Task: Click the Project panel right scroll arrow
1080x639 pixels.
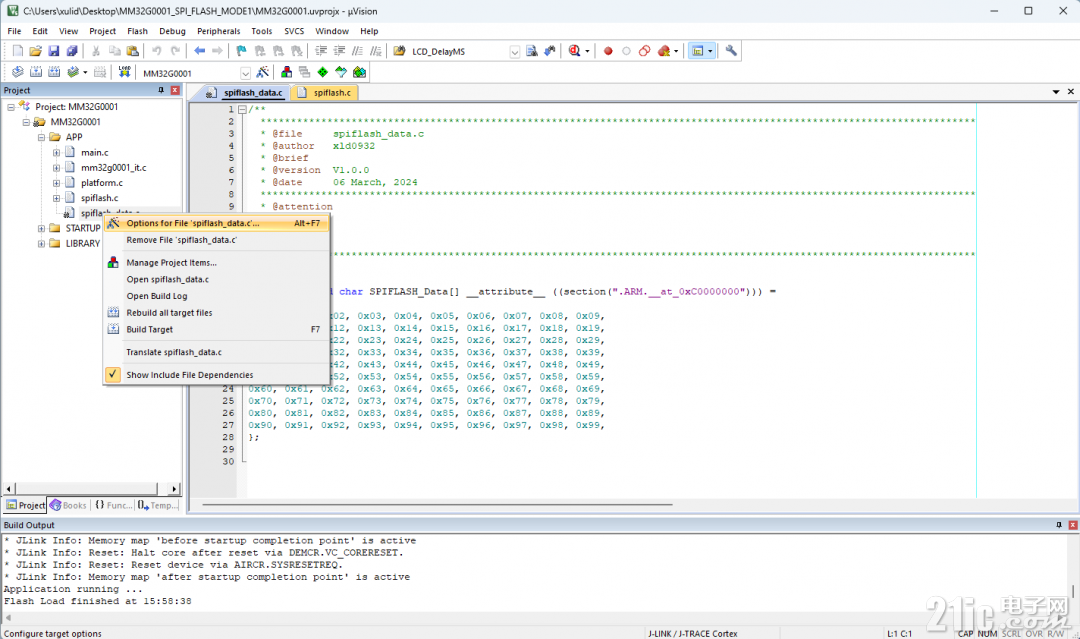Action: pos(174,489)
